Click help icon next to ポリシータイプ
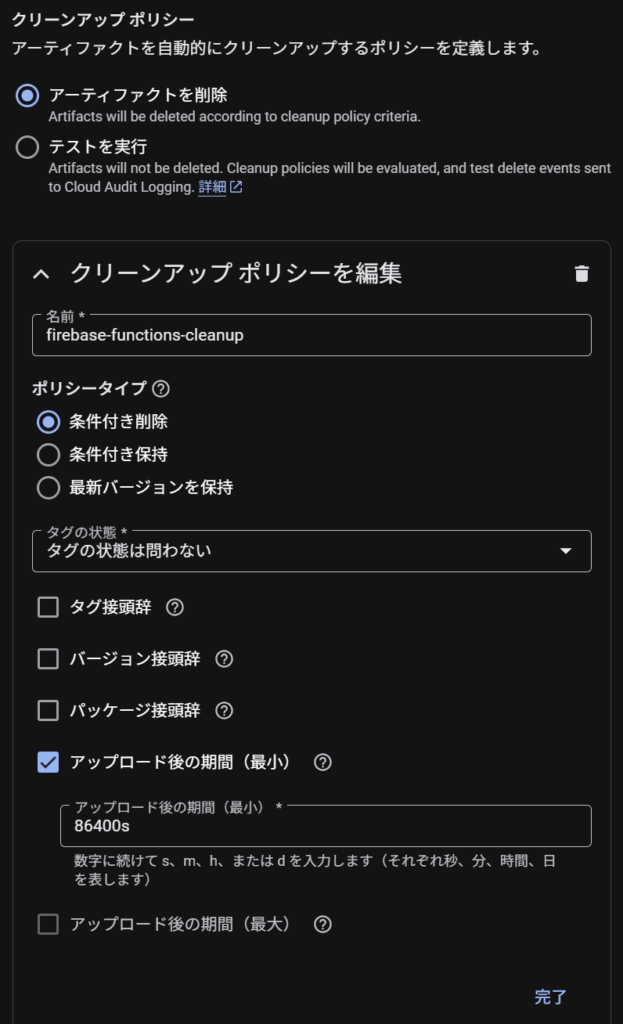This screenshot has width=623, height=1024. click(x=161, y=389)
